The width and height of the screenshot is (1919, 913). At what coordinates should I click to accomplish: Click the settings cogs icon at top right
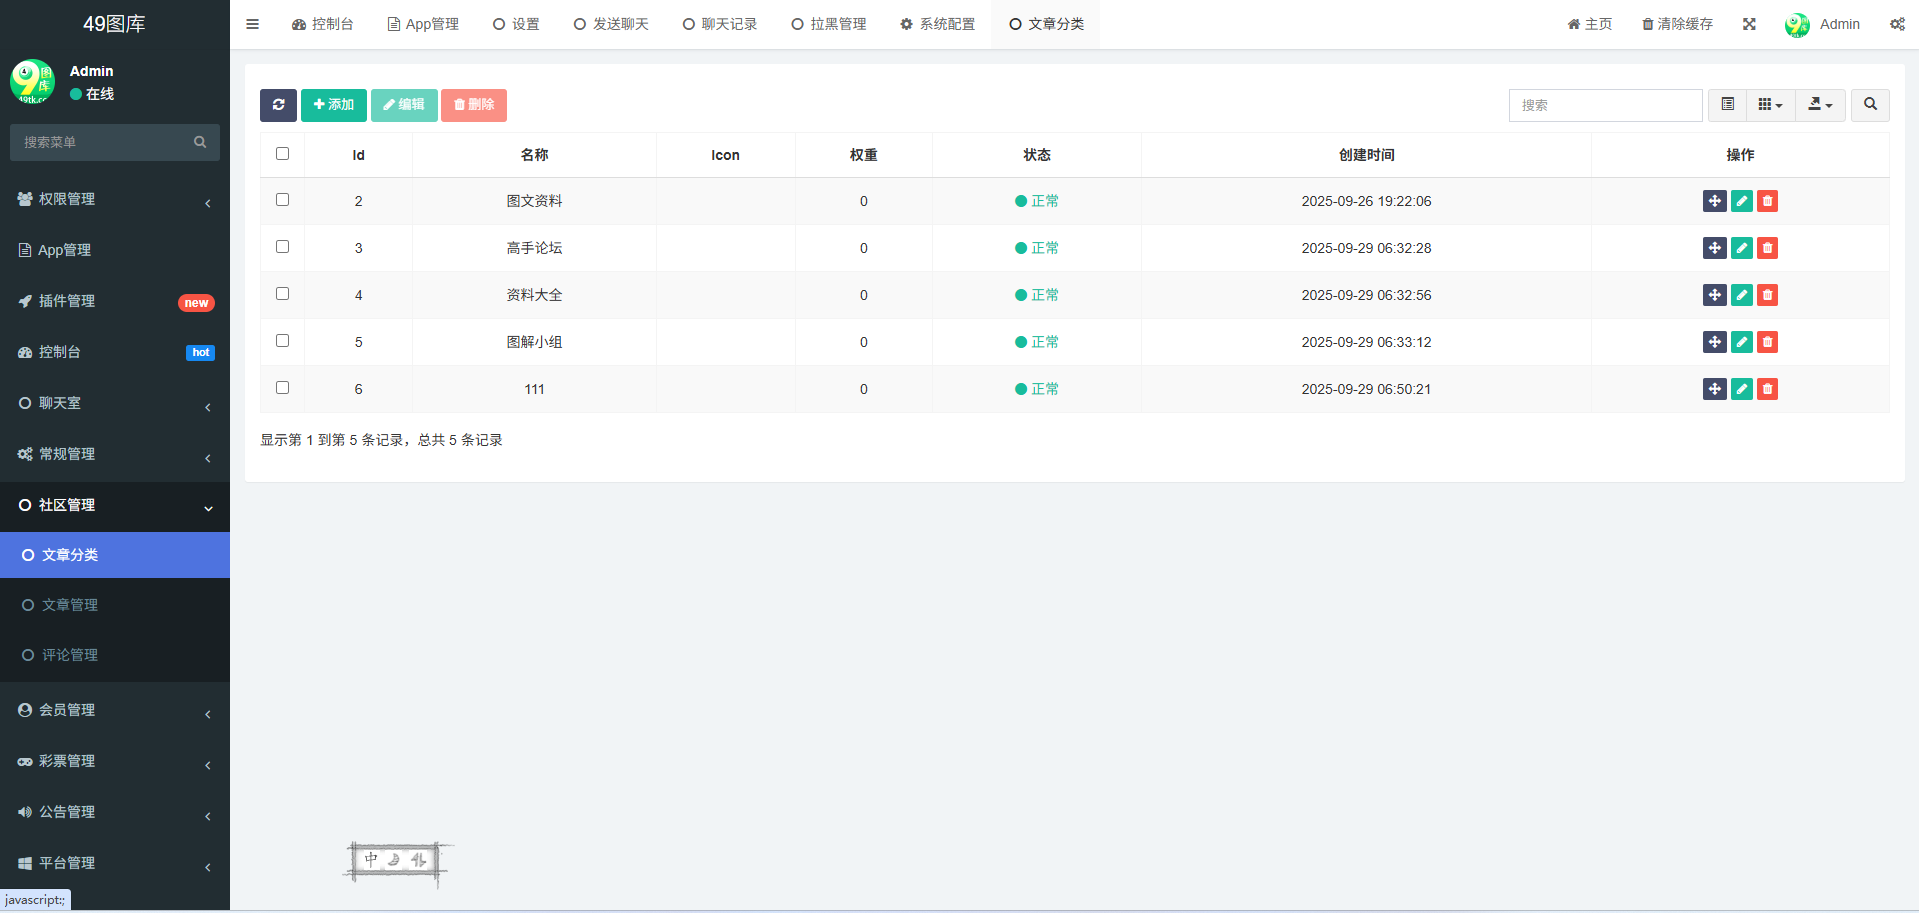click(x=1897, y=24)
